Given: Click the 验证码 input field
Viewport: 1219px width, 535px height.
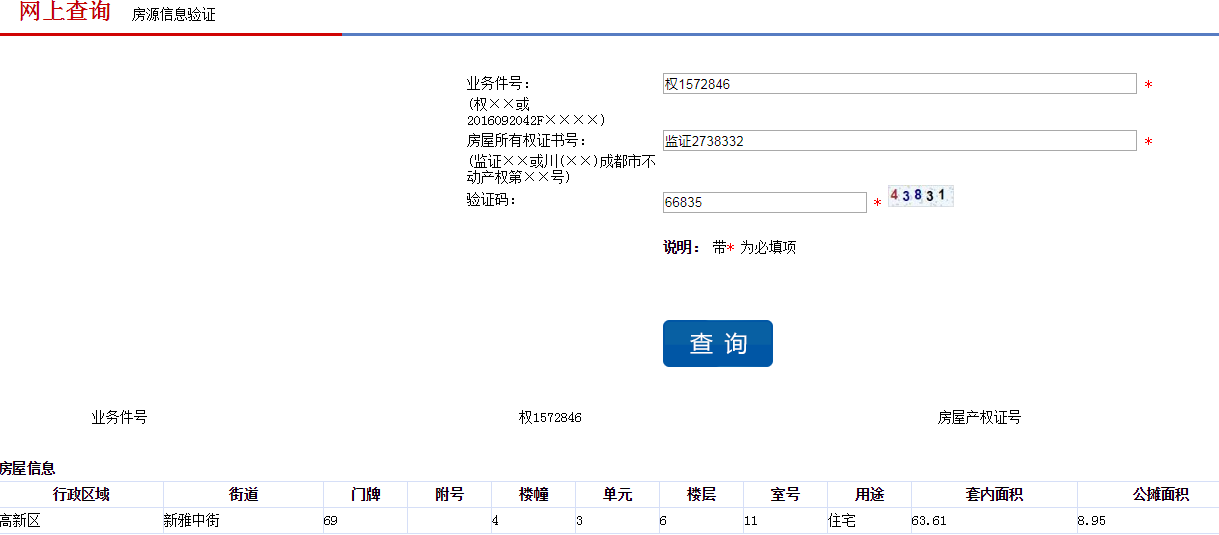Looking at the screenshot, I should click(764, 202).
